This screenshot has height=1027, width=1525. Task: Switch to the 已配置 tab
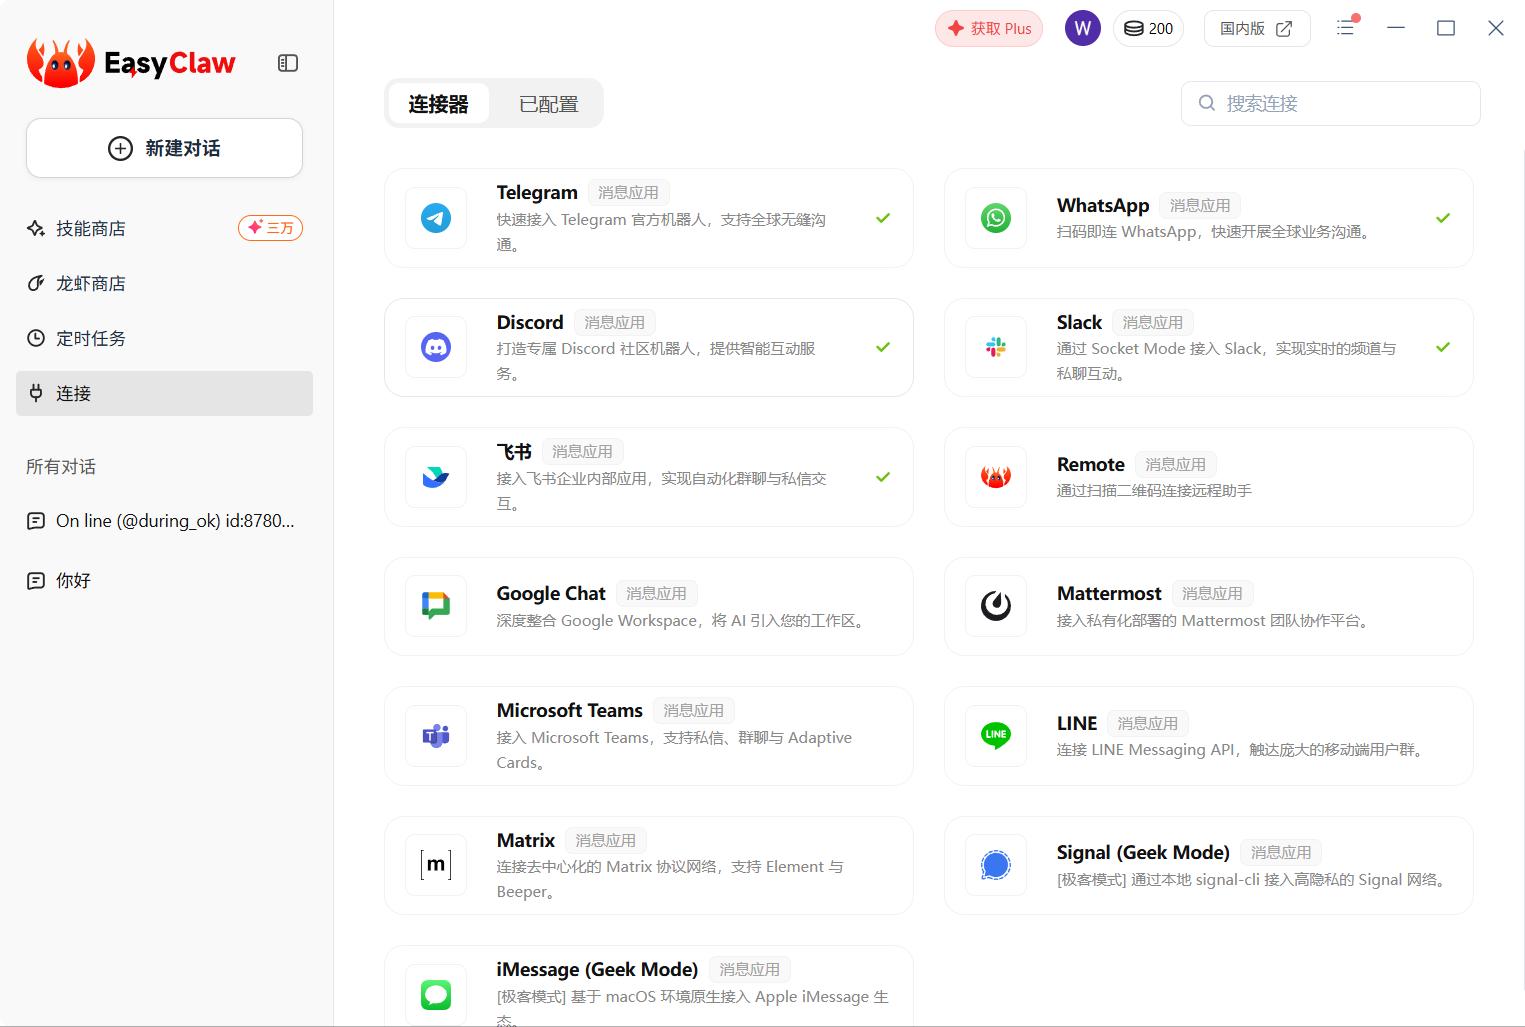coord(547,103)
